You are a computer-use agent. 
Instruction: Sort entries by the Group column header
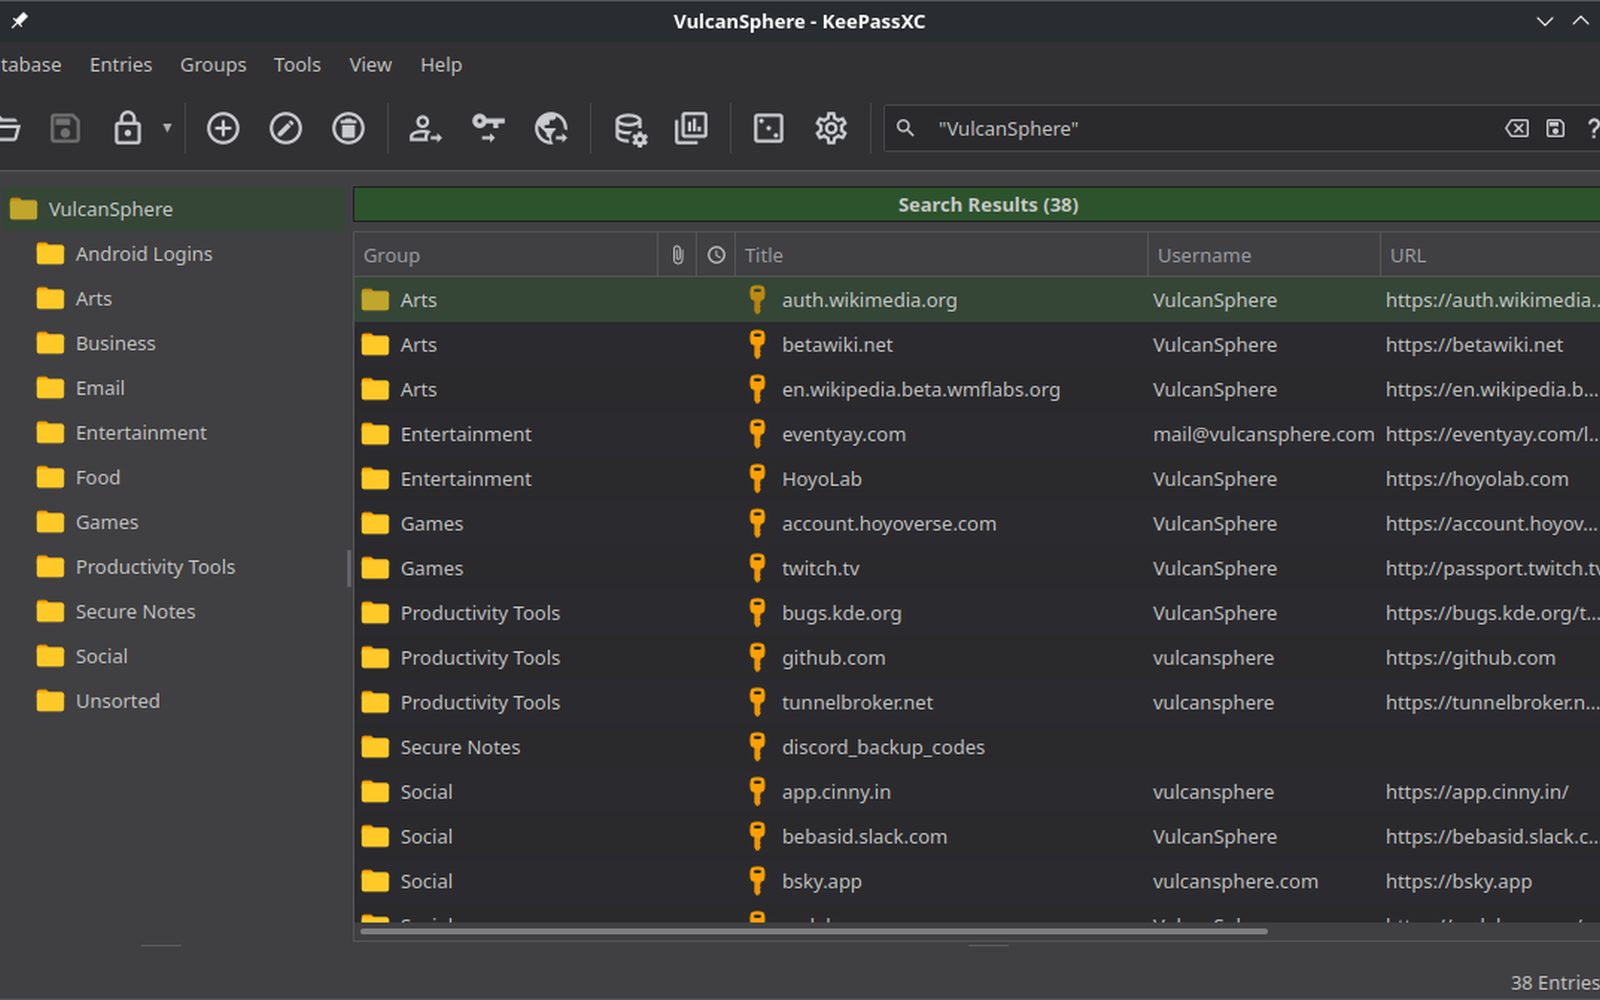(x=505, y=255)
